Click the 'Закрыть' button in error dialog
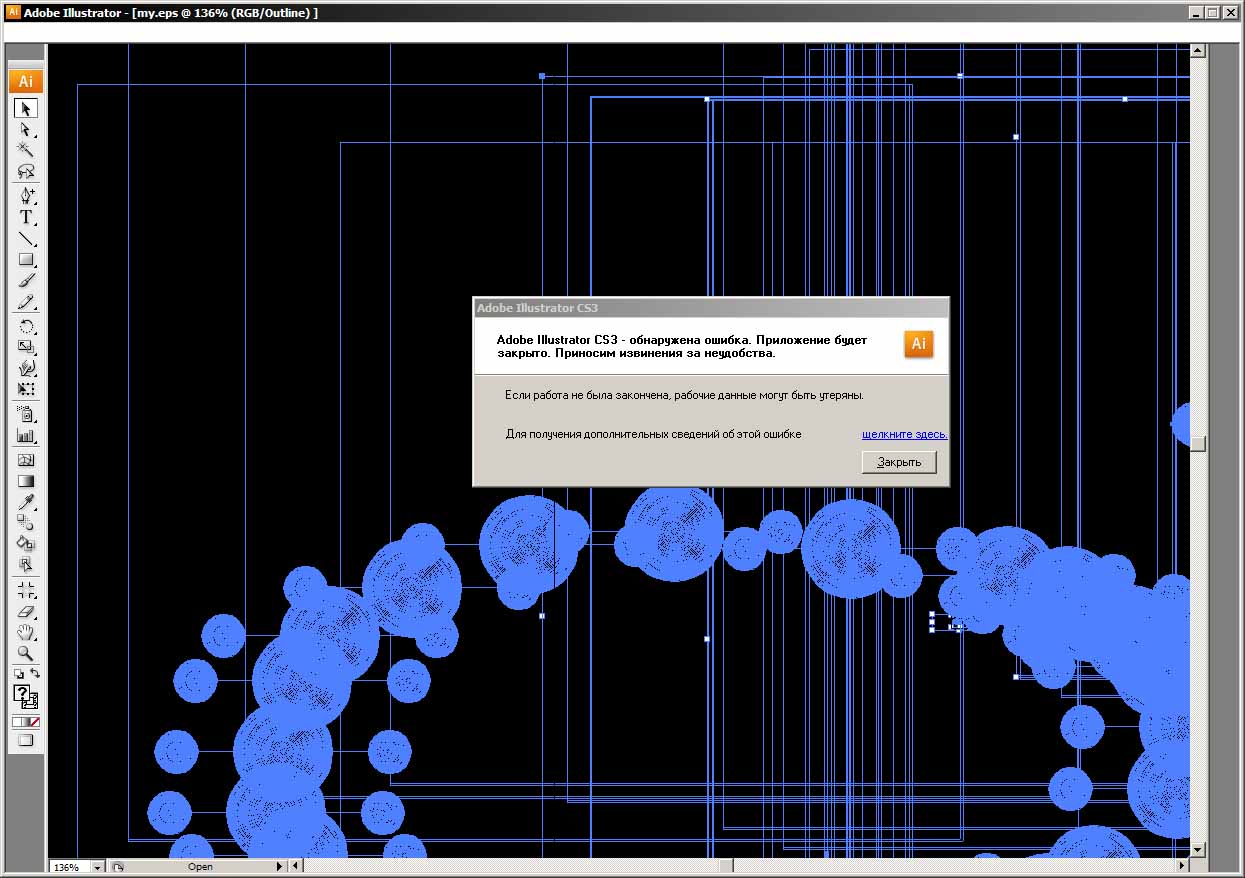 coord(899,462)
